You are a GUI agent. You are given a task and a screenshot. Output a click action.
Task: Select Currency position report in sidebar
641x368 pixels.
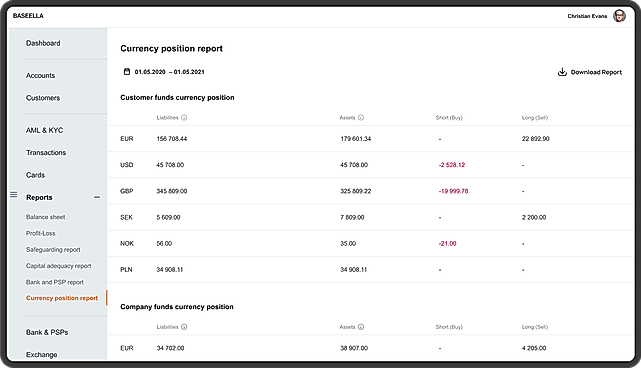pyautogui.click(x=62, y=298)
